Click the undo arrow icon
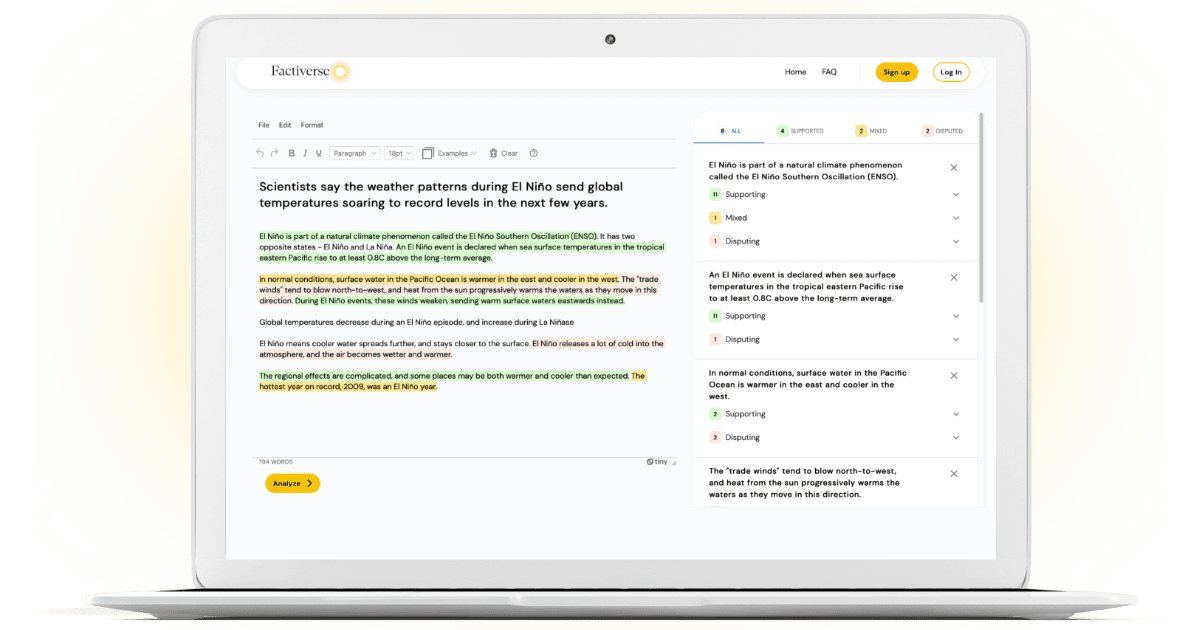The image size is (1200, 630). (x=260, y=153)
